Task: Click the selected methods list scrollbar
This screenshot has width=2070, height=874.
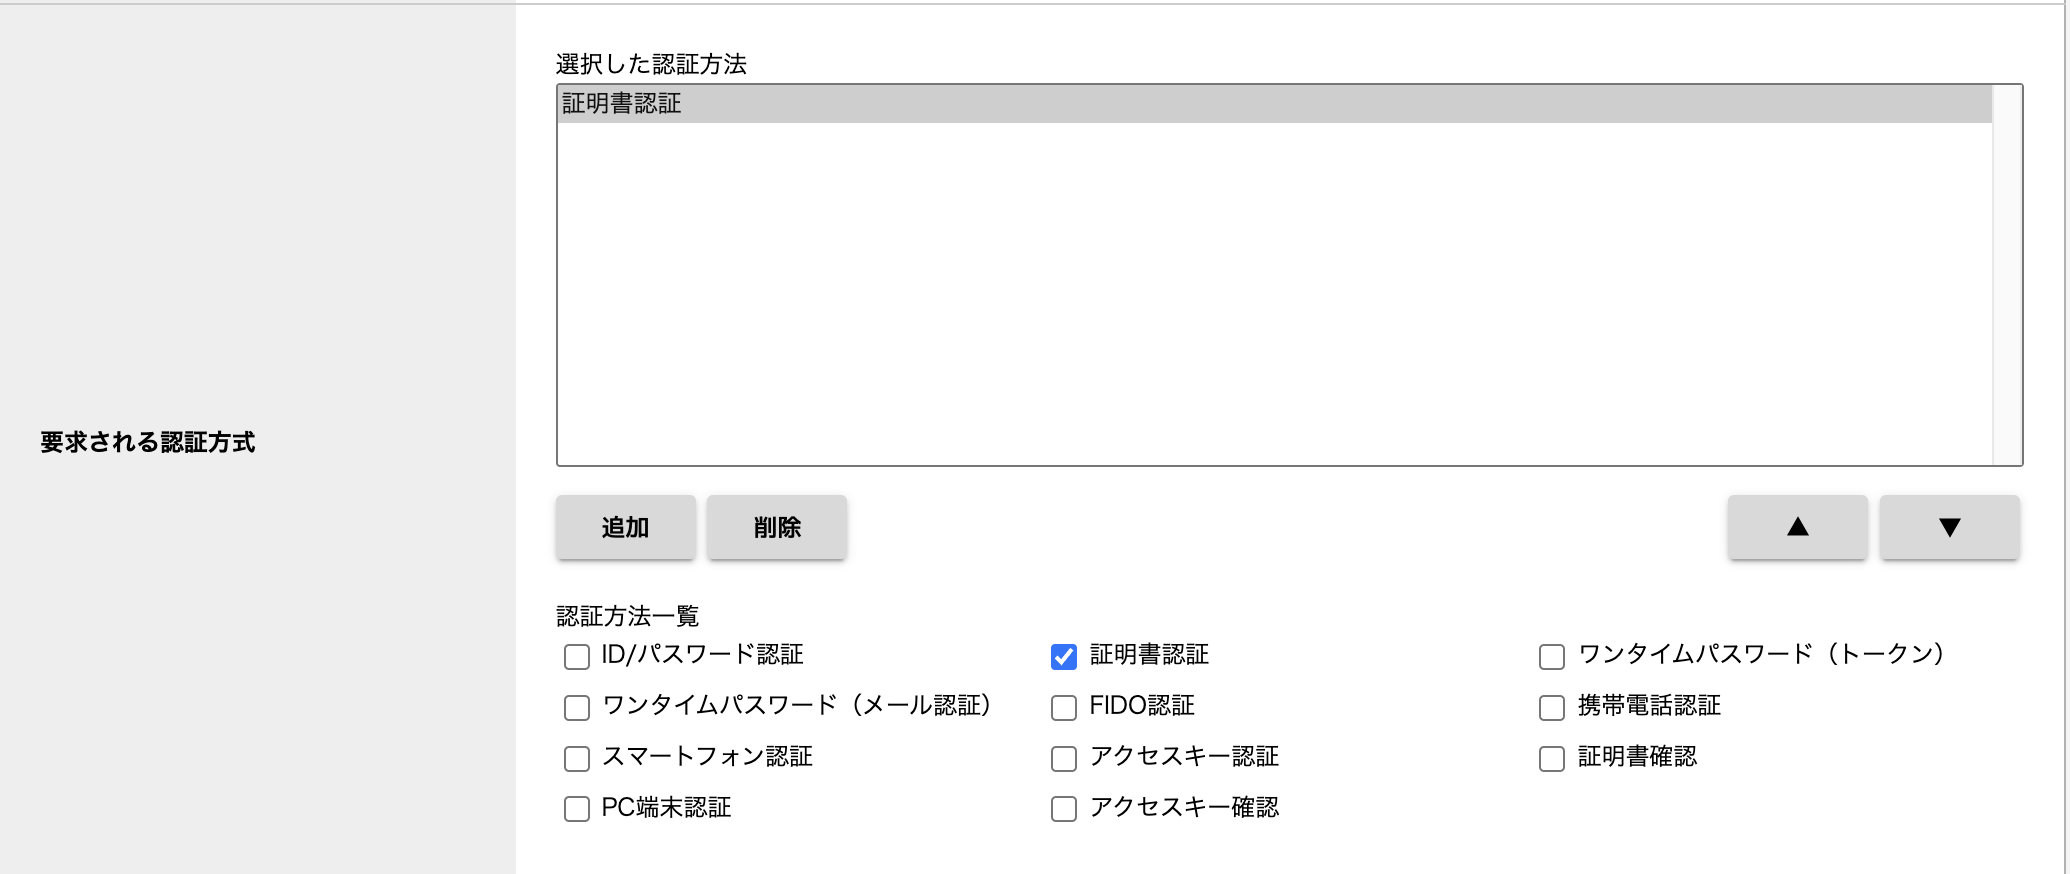Action: click(x=2007, y=275)
